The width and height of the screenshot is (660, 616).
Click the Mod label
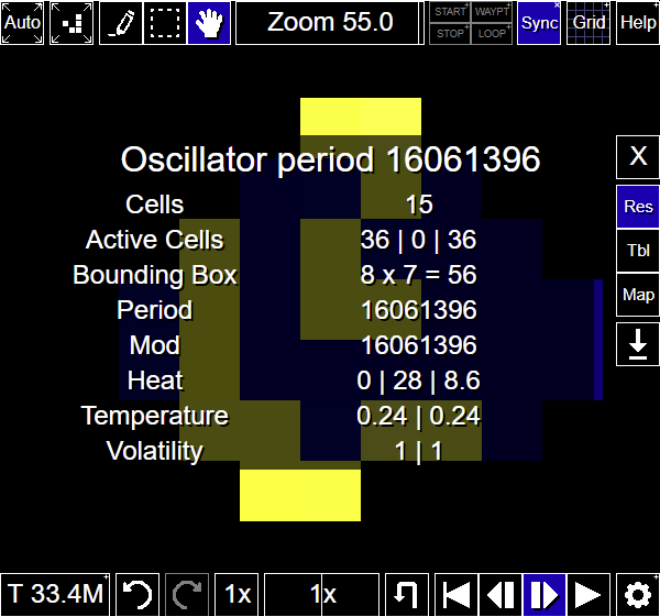(x=154, y=346)
